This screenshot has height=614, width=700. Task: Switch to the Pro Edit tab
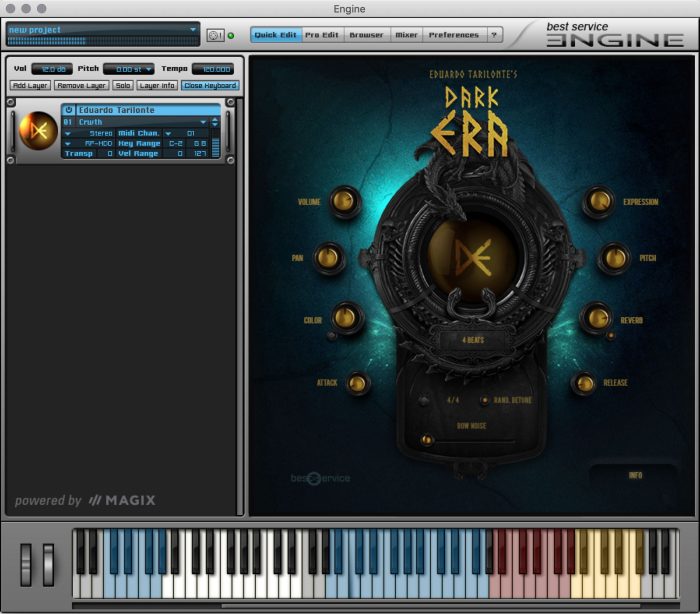[x=322, y=35]
